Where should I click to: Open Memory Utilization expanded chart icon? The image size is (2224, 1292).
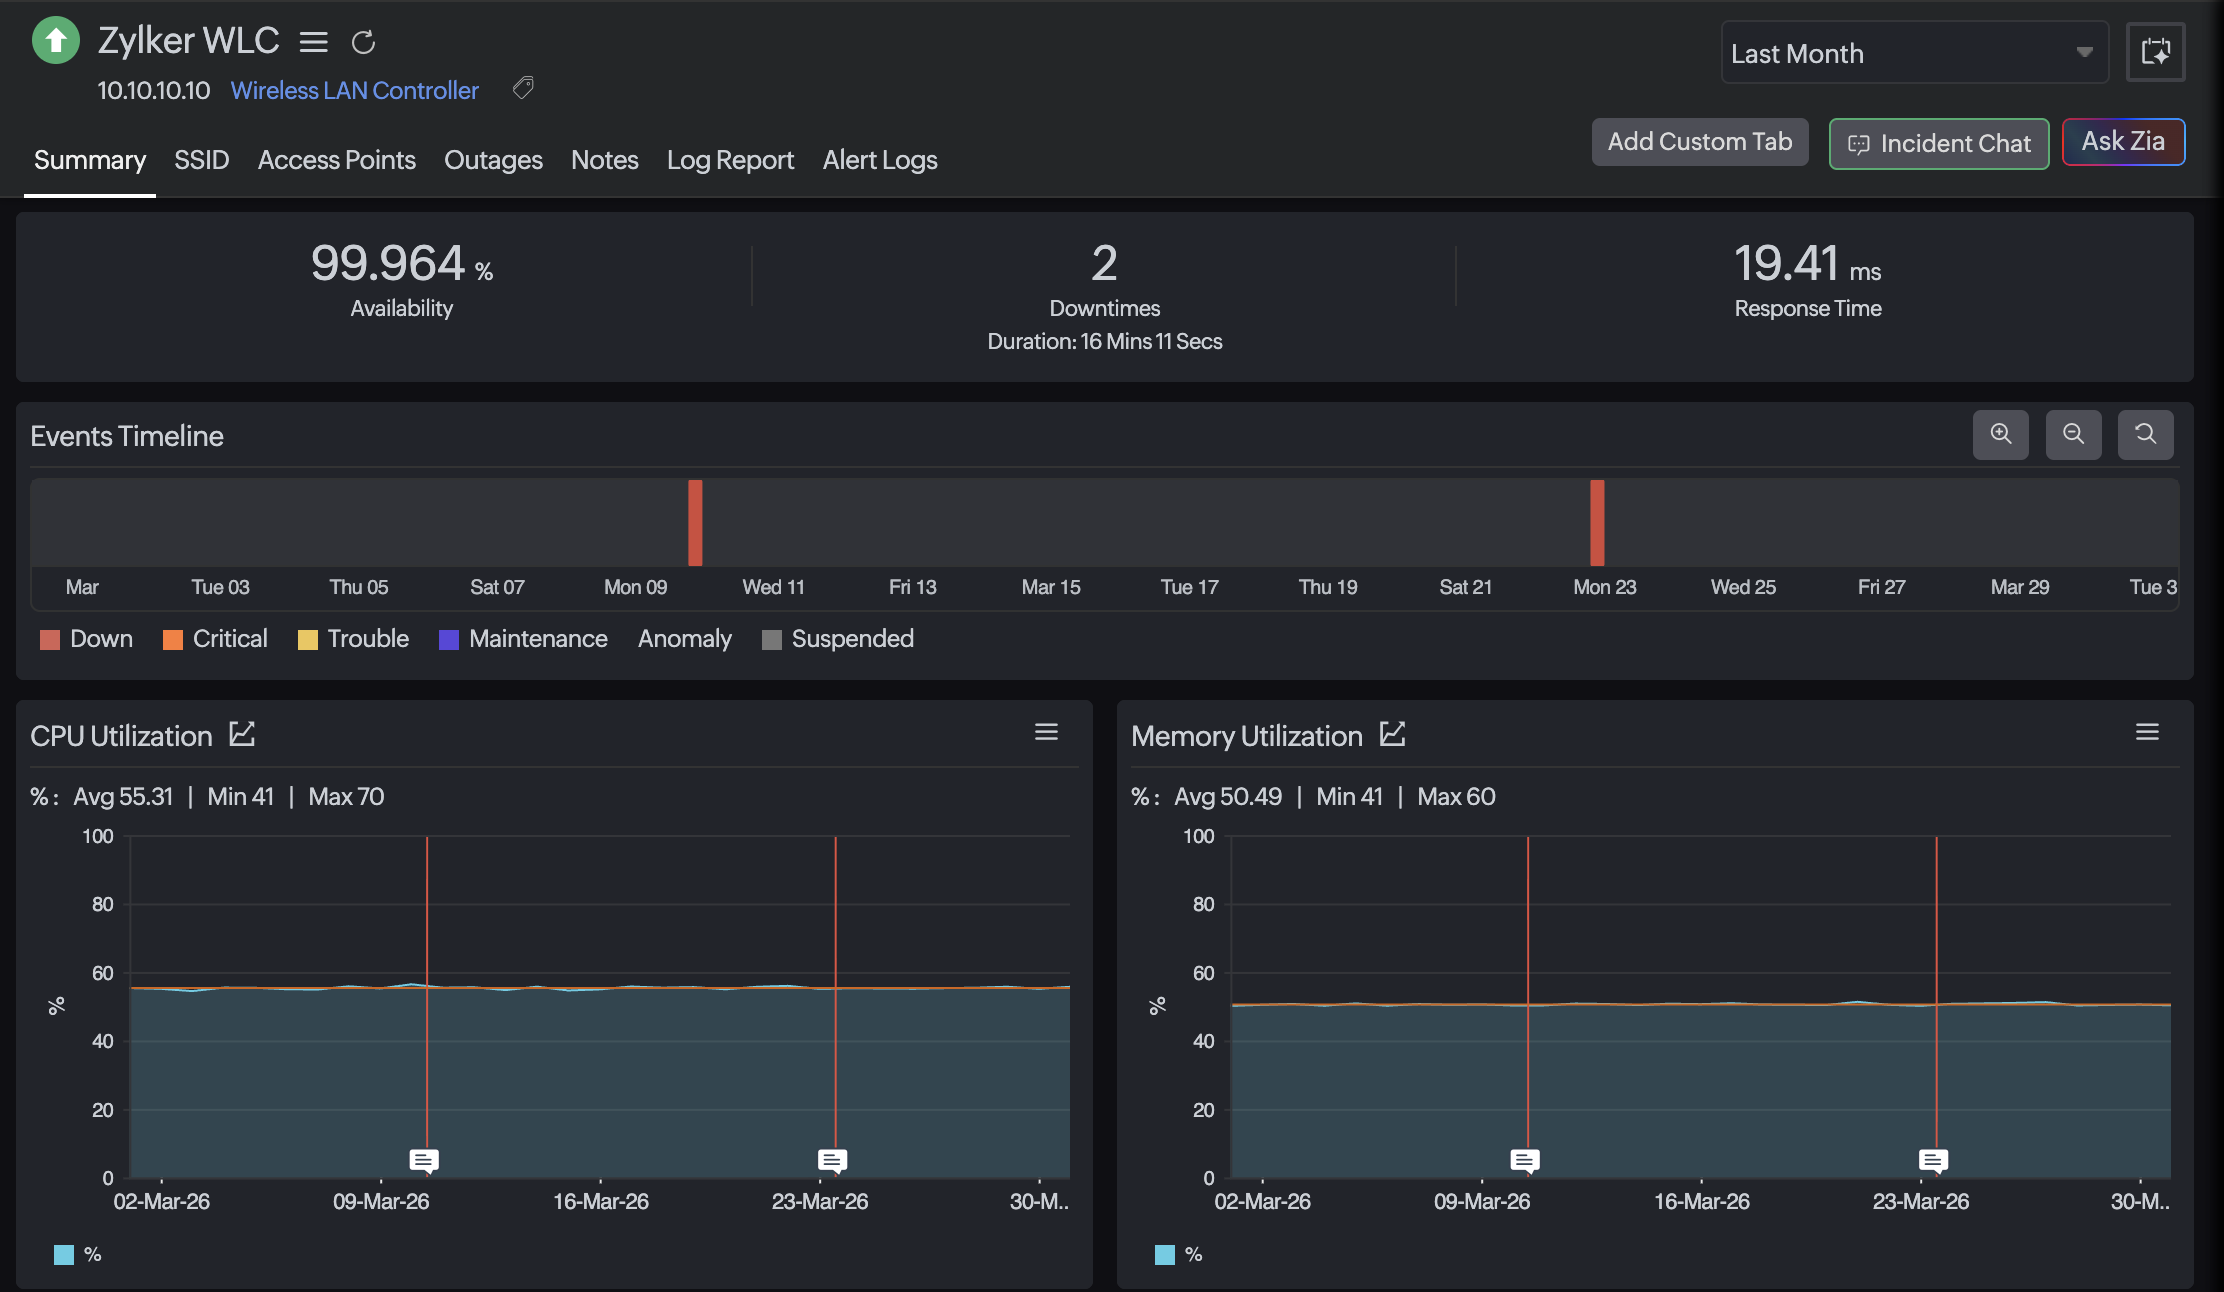[x=1392, y=735]
